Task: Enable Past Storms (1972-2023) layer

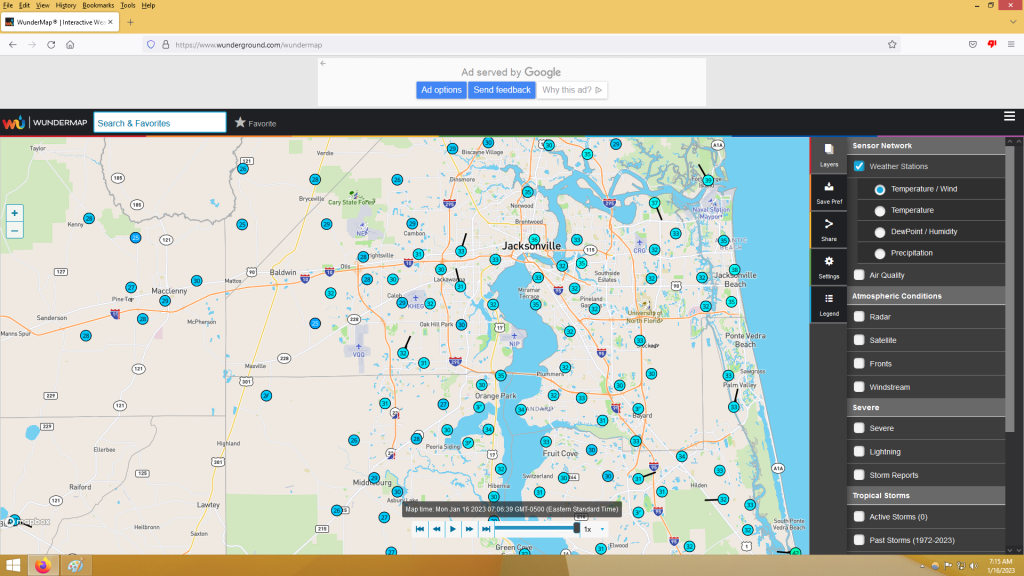Action: point(859,540)
